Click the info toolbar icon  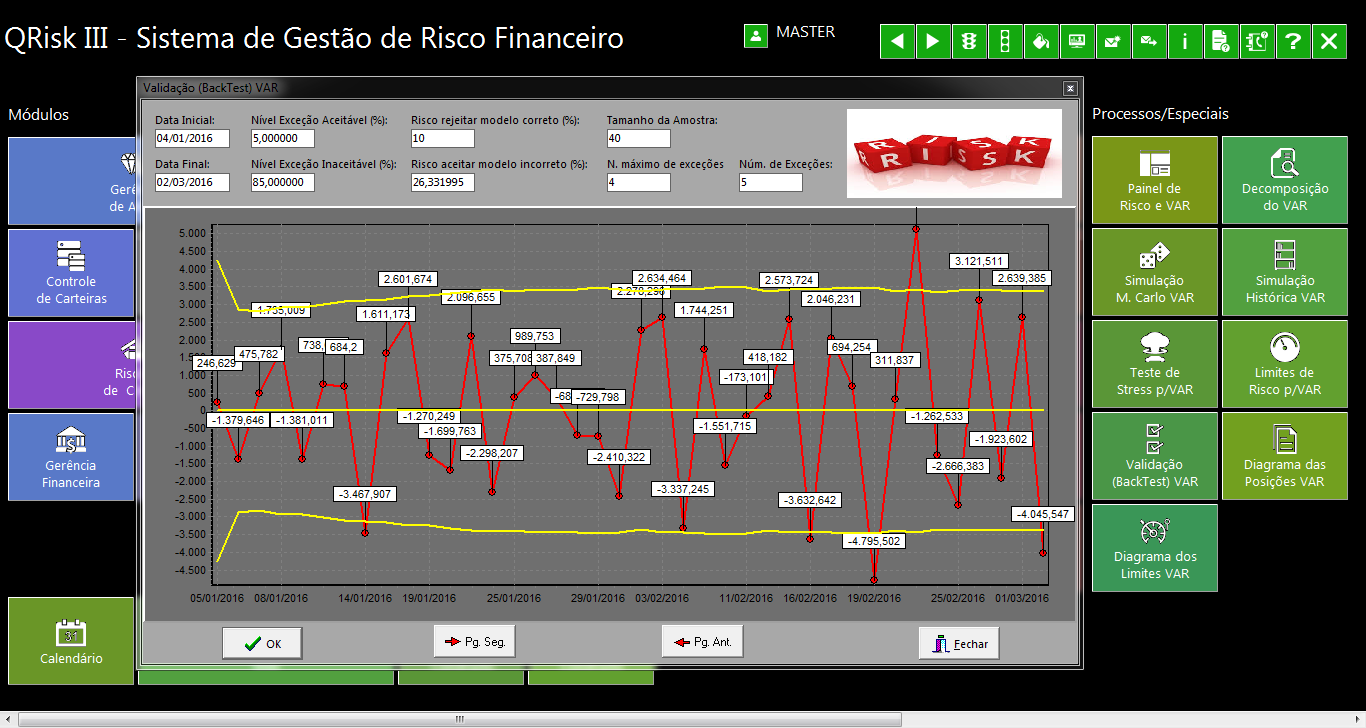[1185, 41]
